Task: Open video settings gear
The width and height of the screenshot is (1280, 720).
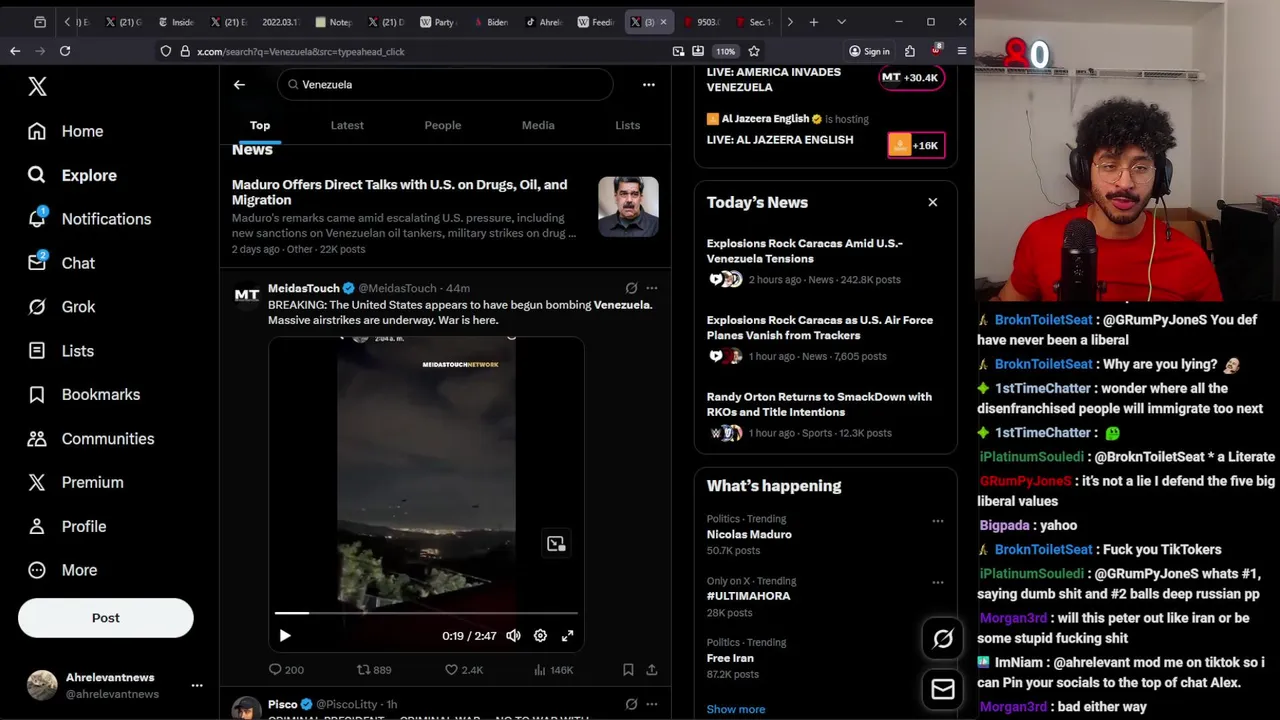Action: (x=540, y=636)
